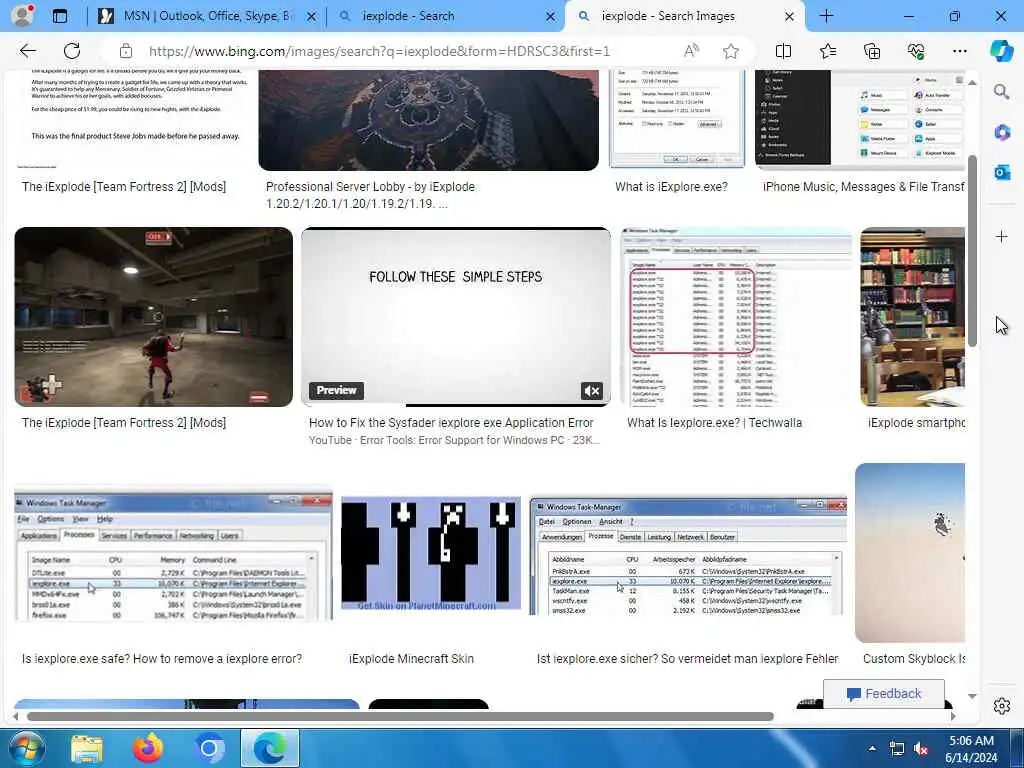Go back to the previous page
The width and height of the screenshot is (1024, 768).
point(27,51)
